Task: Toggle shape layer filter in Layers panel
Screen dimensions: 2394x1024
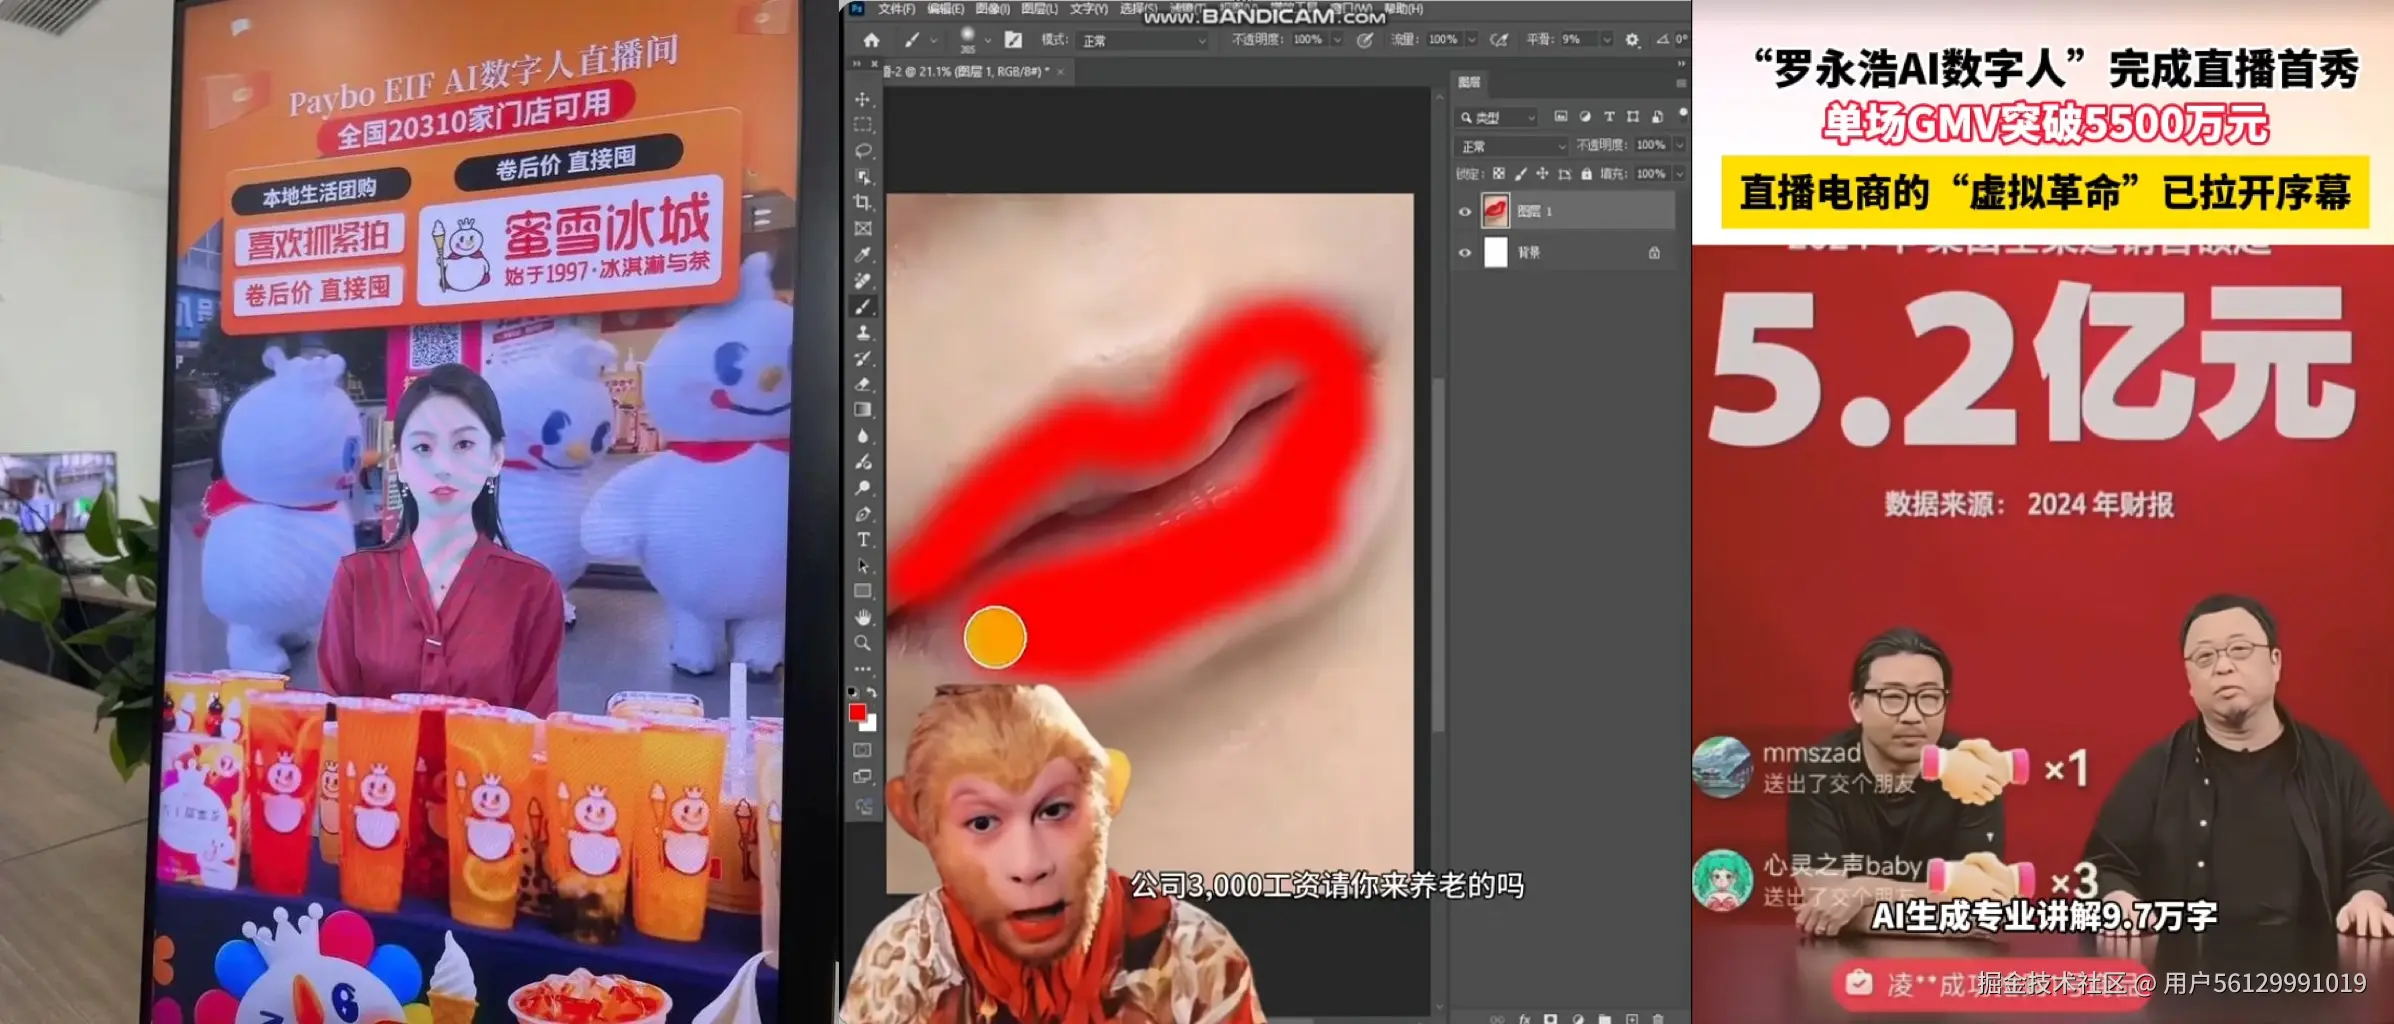Action: pyautogui.click(x=1633, y=117)
